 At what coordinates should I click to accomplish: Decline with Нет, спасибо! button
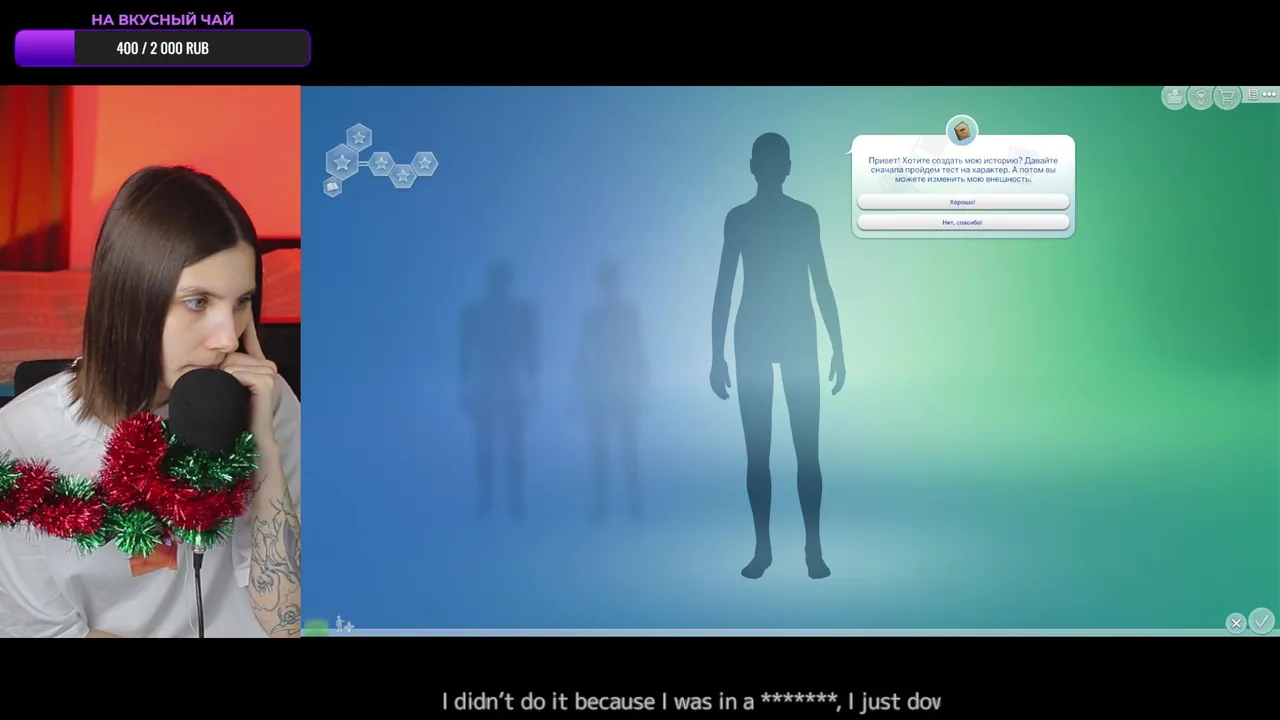[963, 222]
